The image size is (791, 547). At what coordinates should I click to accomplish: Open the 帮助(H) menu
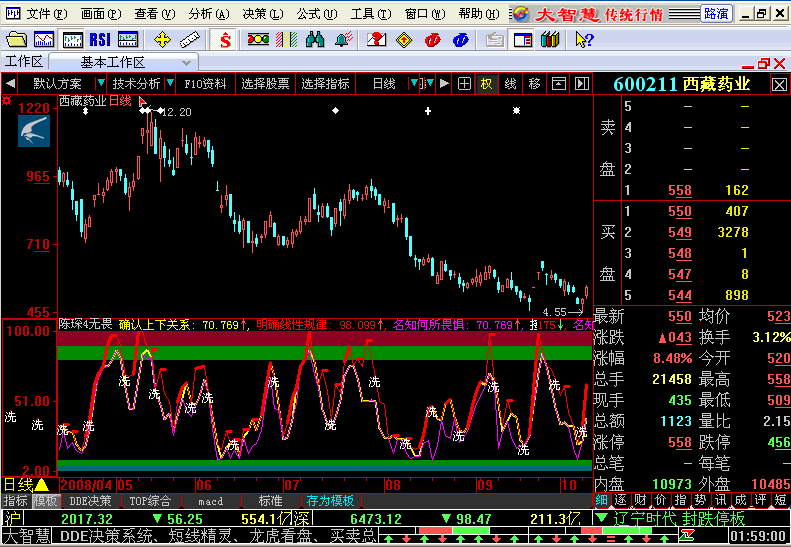tap(479, 14)
